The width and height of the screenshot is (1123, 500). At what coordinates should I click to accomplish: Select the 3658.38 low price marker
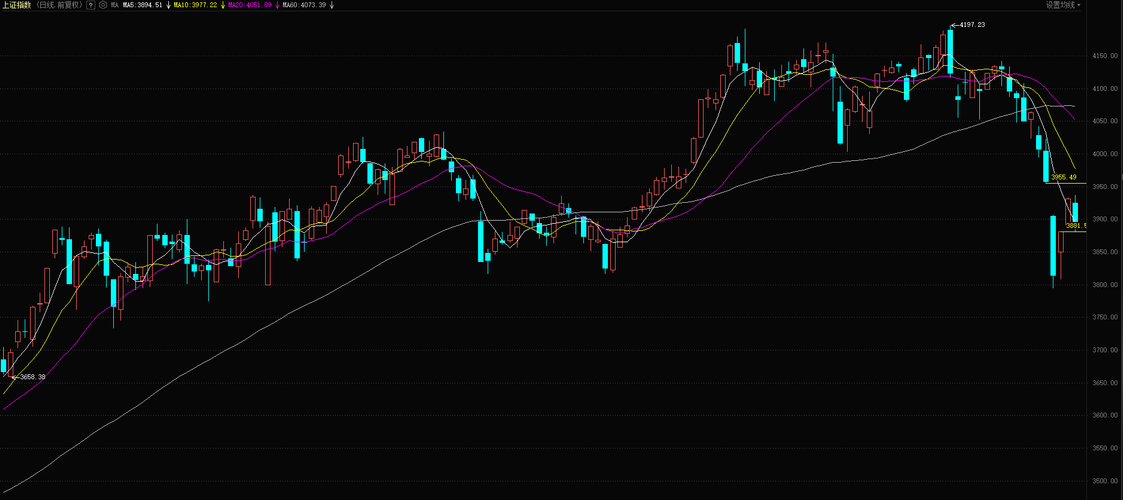coord(29,377)
